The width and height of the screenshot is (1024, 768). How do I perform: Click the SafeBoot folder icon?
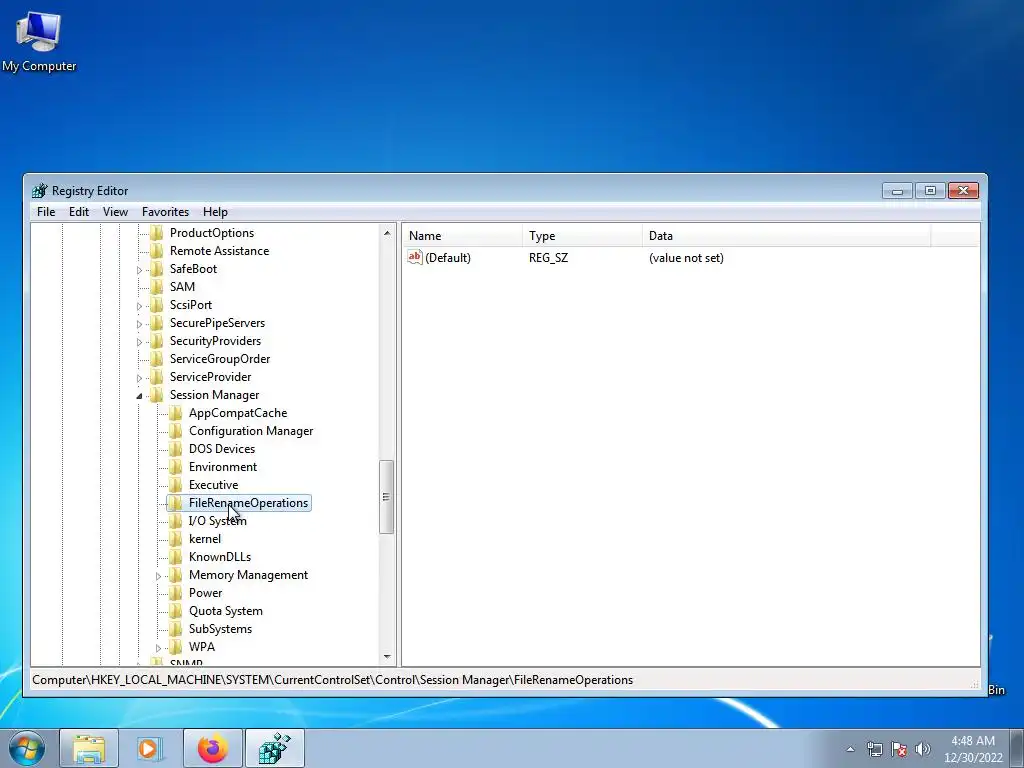(x=157, y=269)
